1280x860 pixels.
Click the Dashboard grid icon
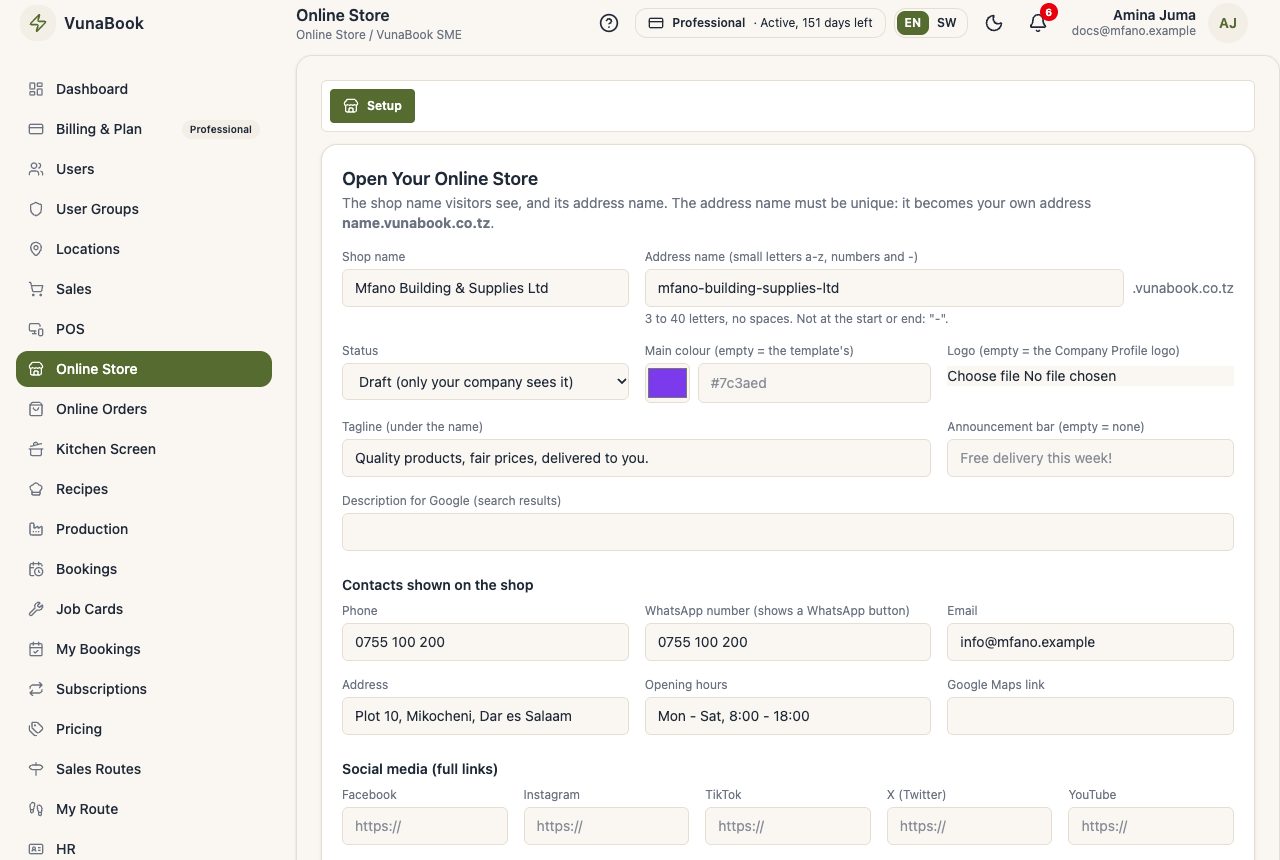coord(36,89)
